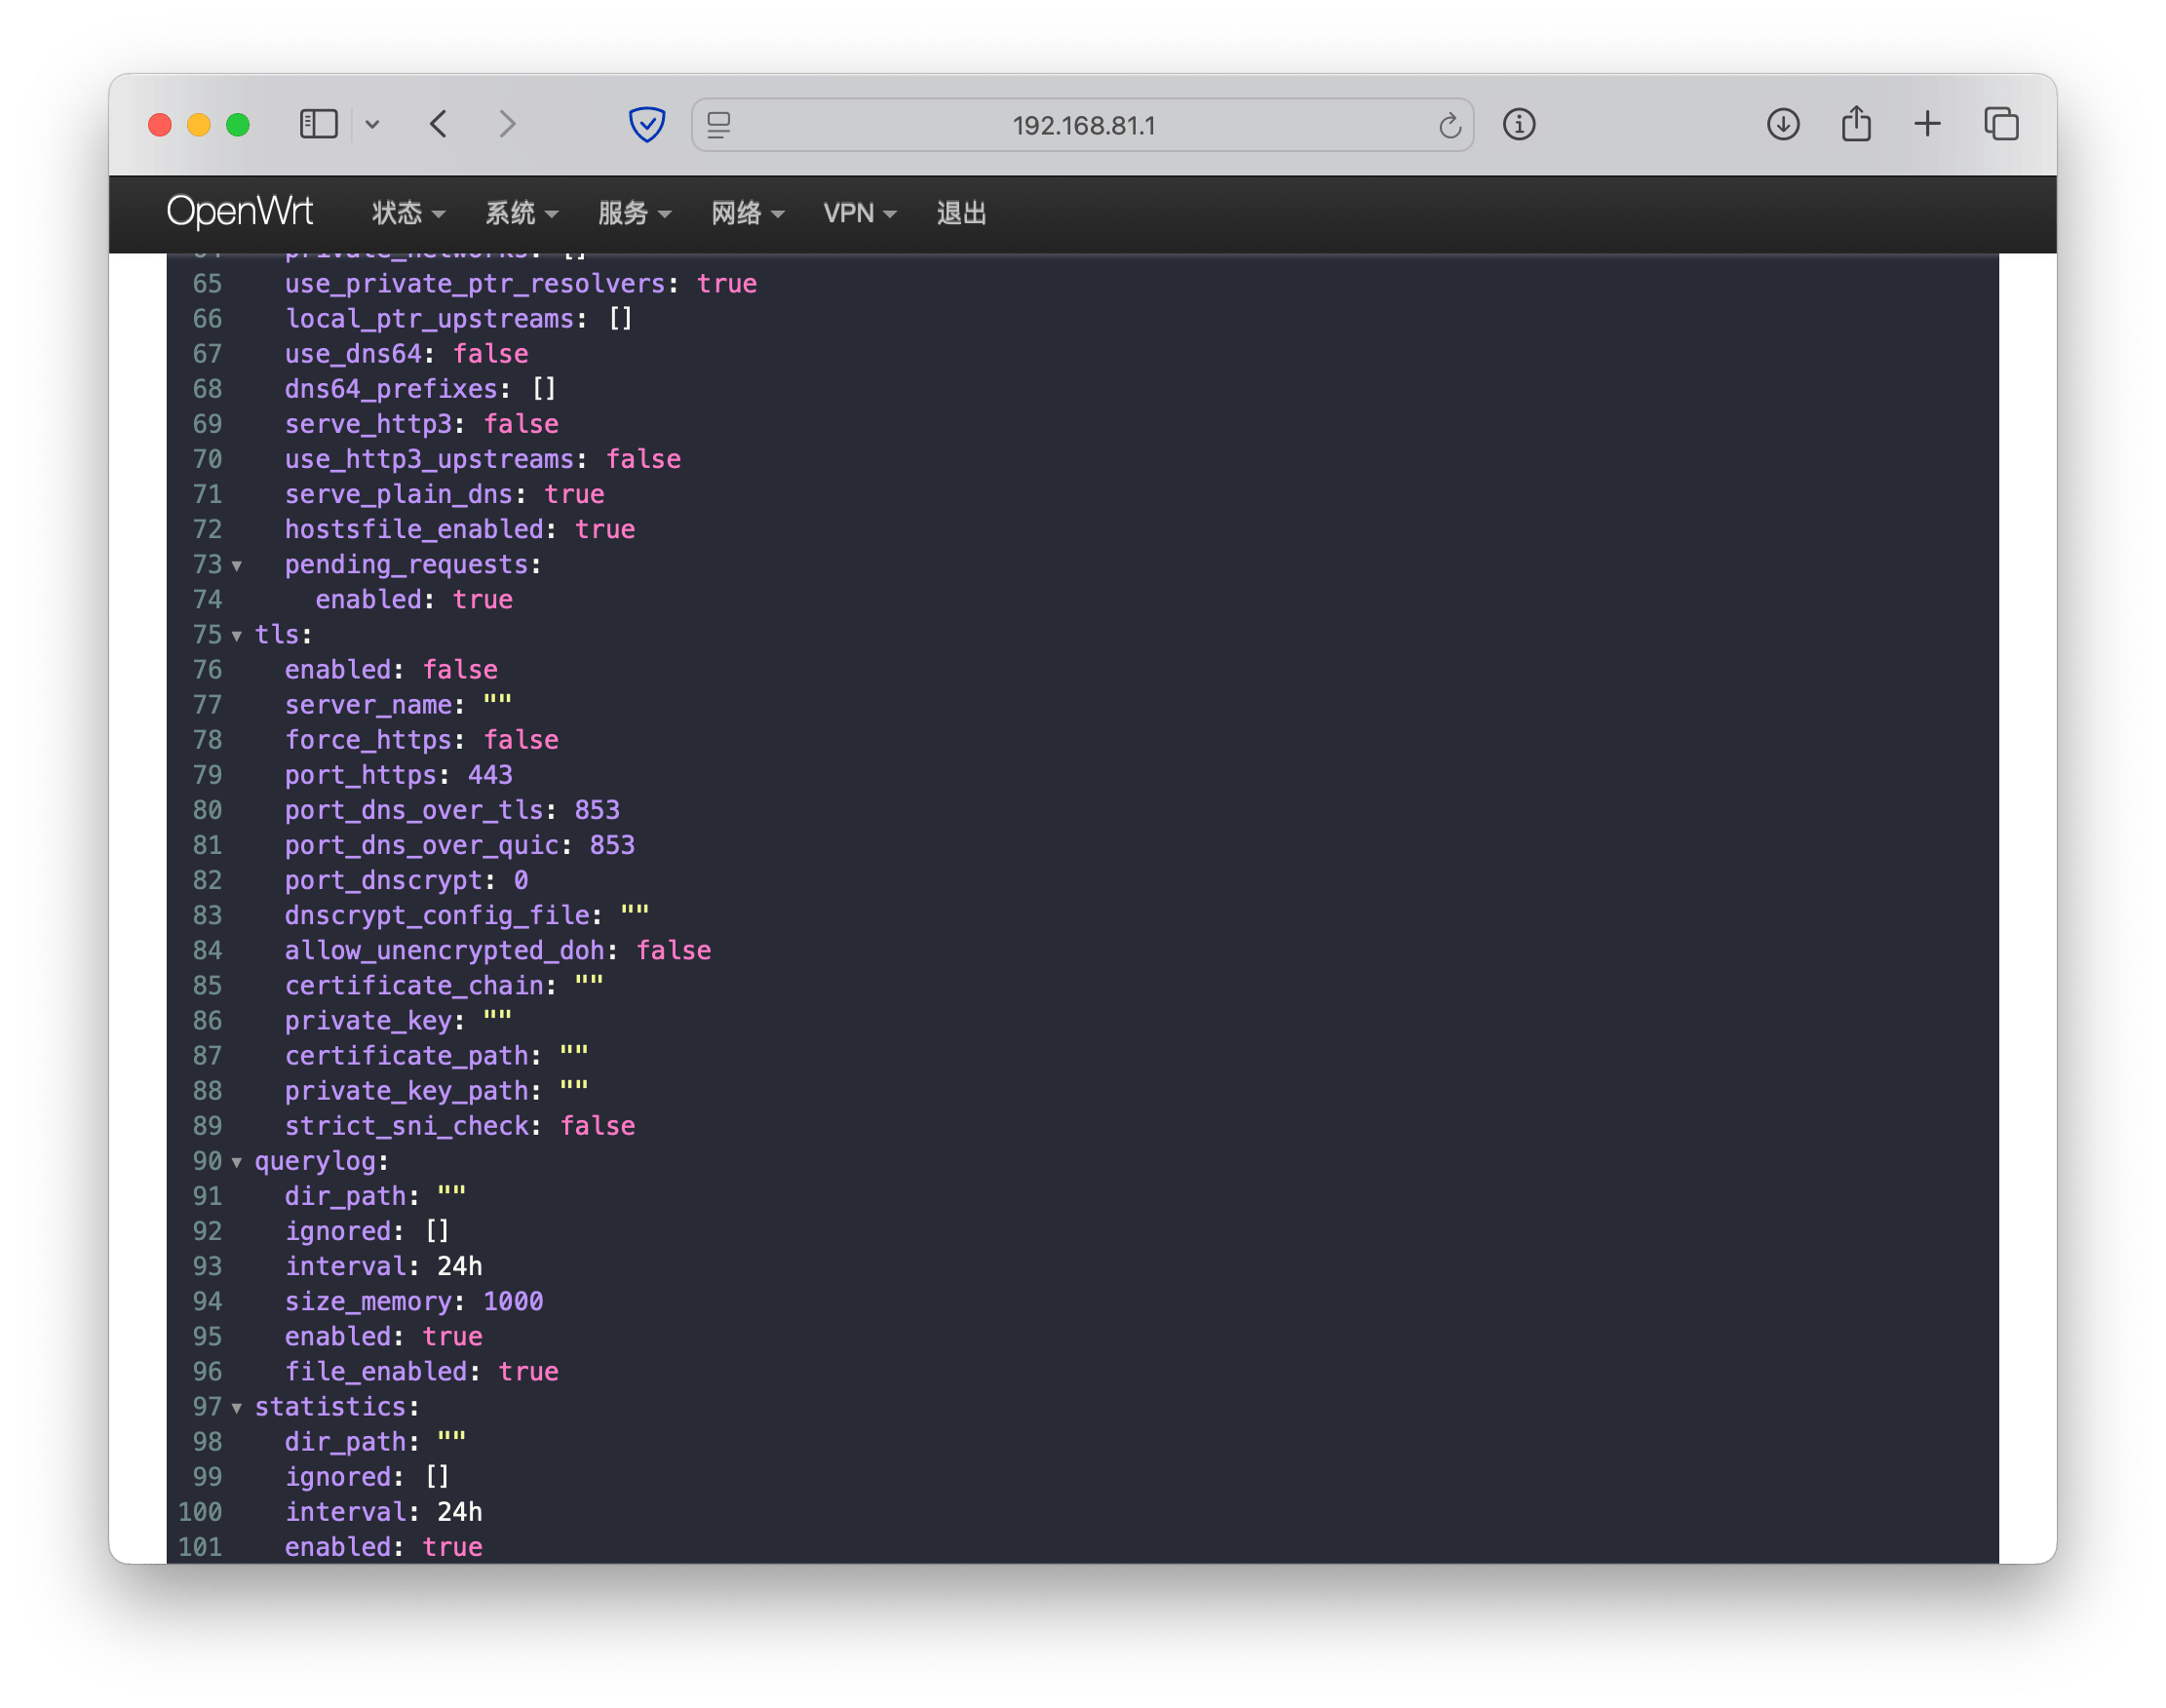Click line number 80 in gutter
Image resolution: width=2166 pixels, height=1708 pixels.
tap(207, 810)
